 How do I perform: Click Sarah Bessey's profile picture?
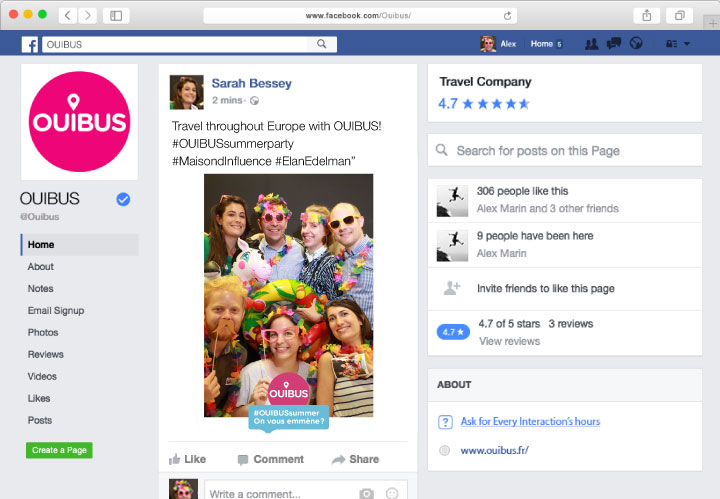click(x=186, y=92)
